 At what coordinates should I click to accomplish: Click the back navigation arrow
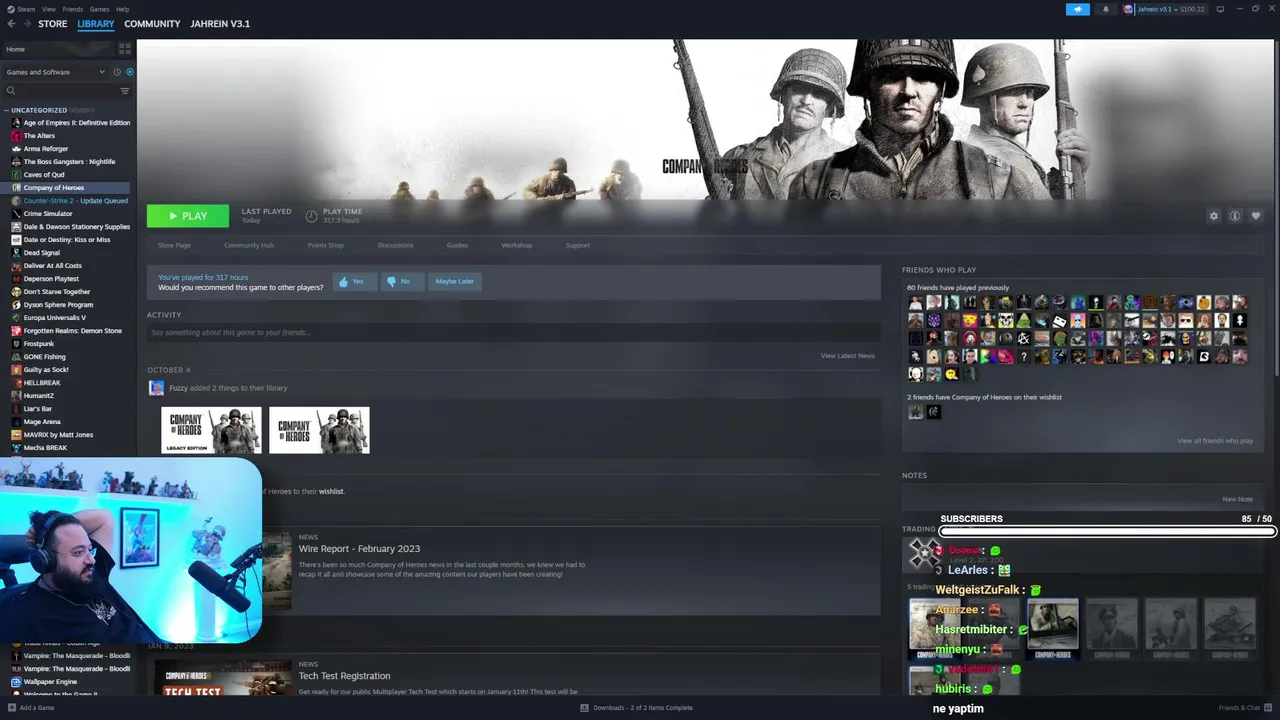tap(11, 24)
